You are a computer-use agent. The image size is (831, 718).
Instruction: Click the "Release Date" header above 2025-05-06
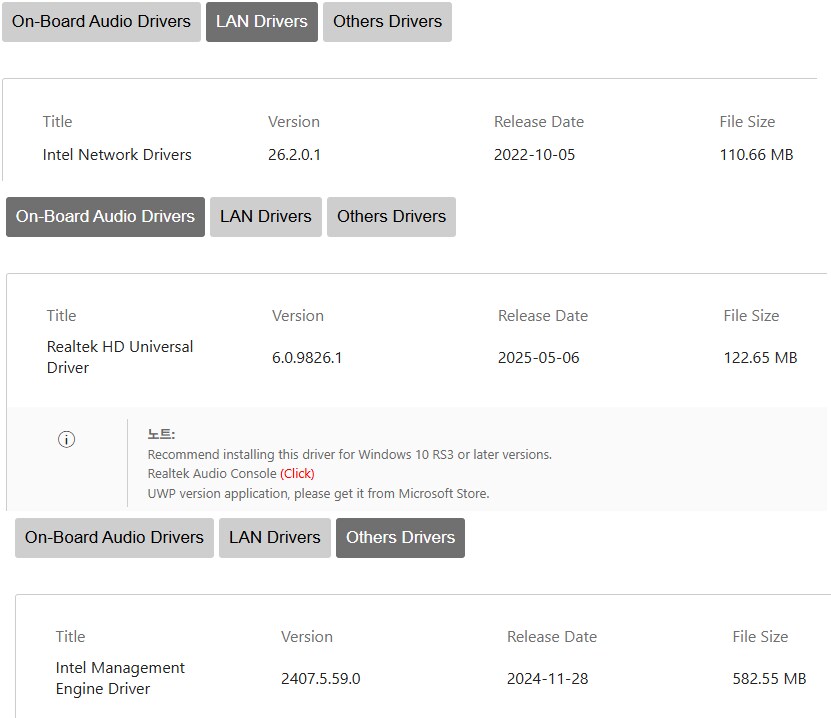tap(543, 316)
